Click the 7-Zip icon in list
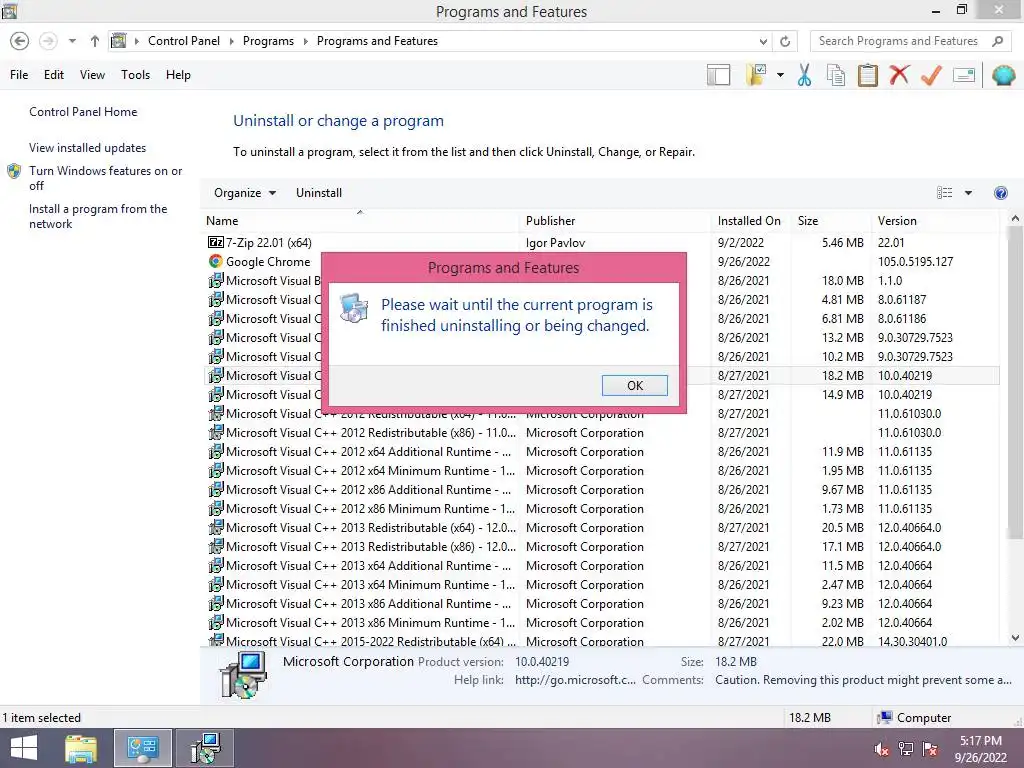The height and width of the screenshot is (768, 1024). point(216,242)
